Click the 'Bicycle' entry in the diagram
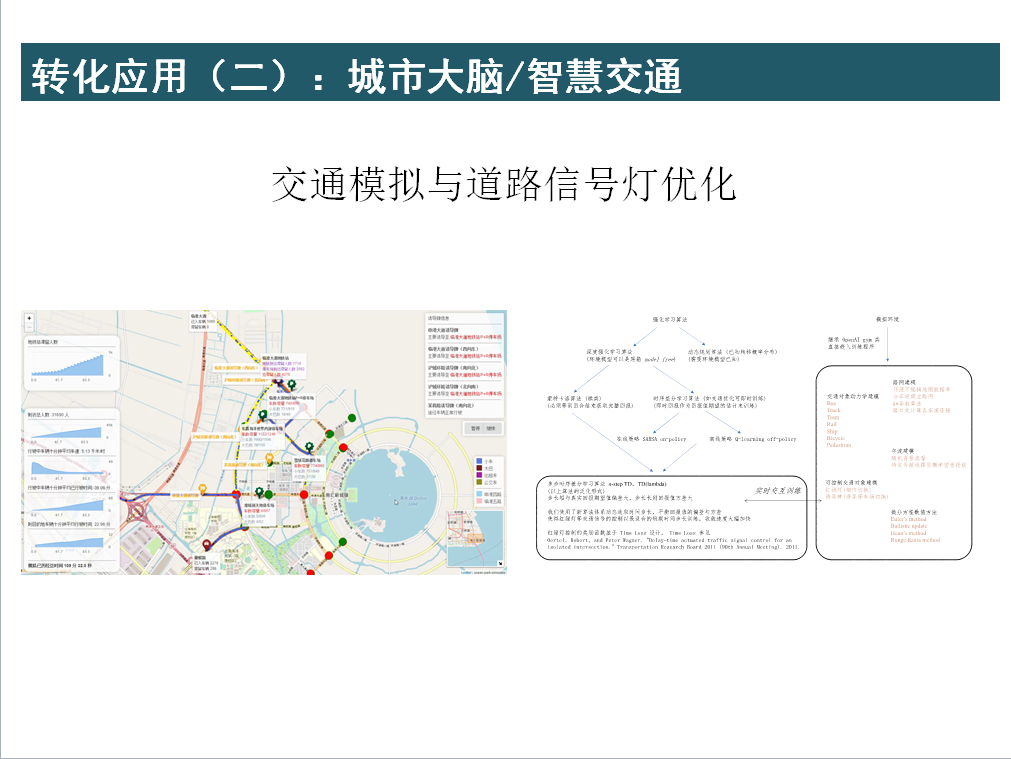1011x759 pixels. click(836, 439)
